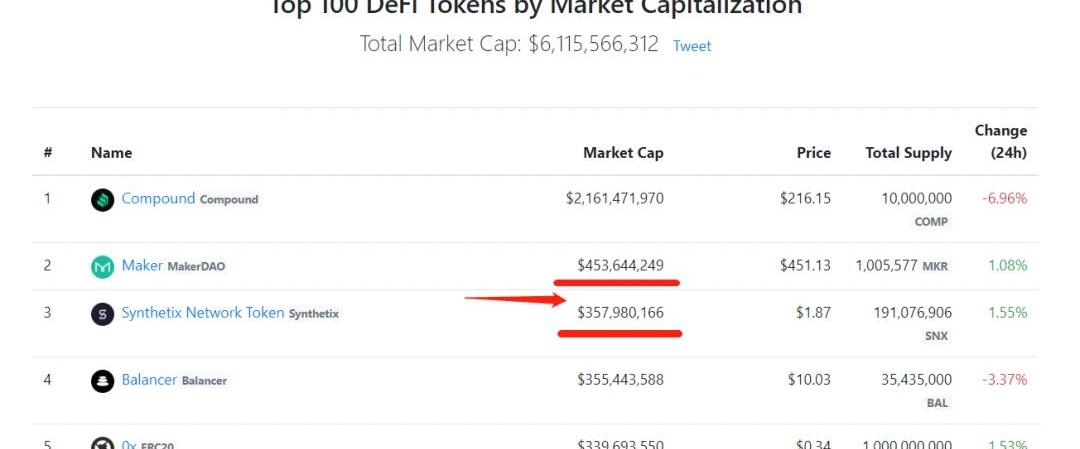The width and height of the screenshot is (1080, 449).
Task: Sort table by Total Supply column header
Action: point(908,153)
